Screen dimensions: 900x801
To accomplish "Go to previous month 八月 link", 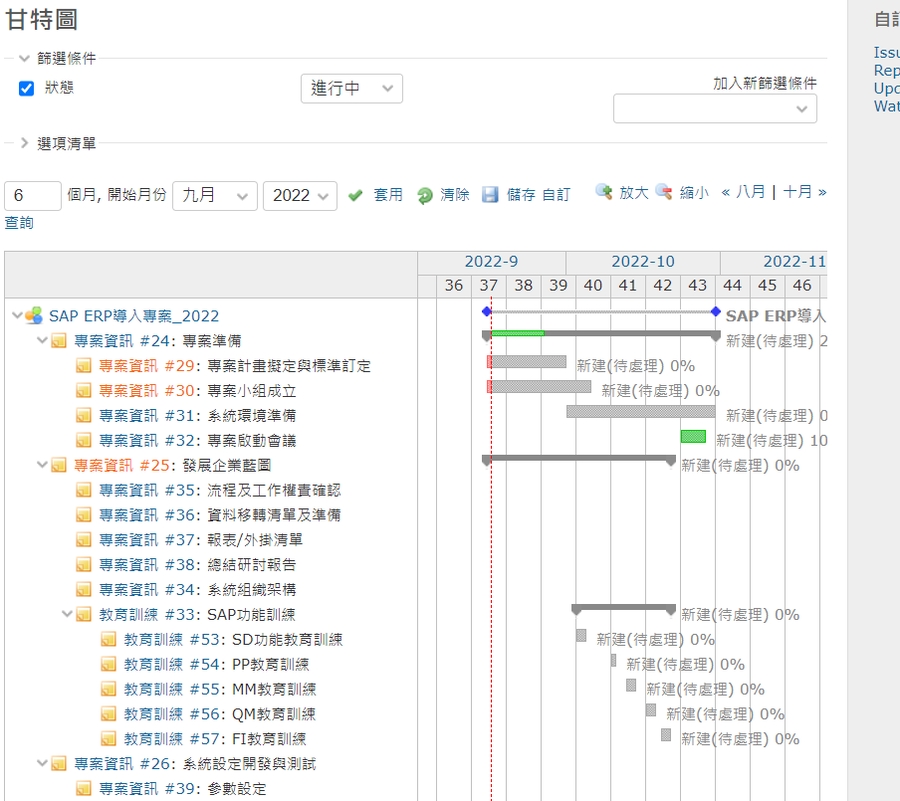I will (743, 192).
